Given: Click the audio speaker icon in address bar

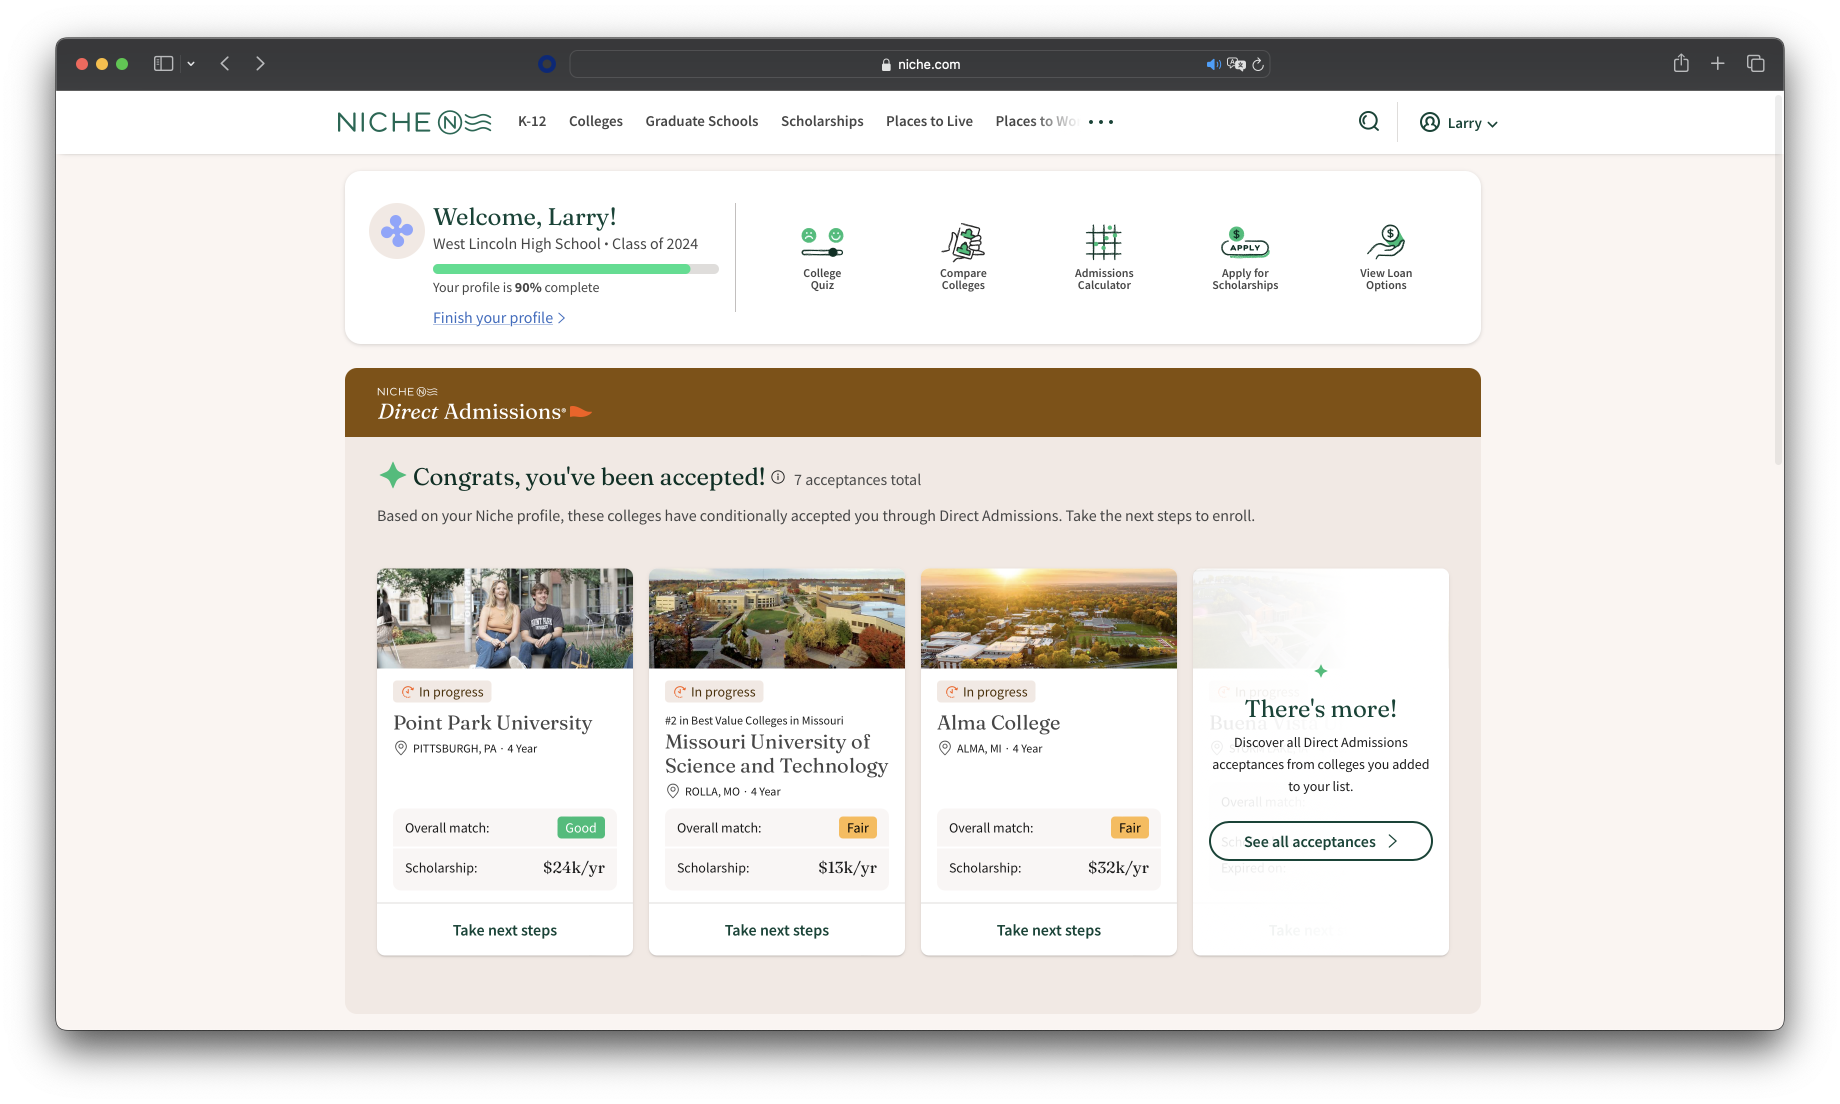Looking at the screenshot, I should [x=1213, y=64].
